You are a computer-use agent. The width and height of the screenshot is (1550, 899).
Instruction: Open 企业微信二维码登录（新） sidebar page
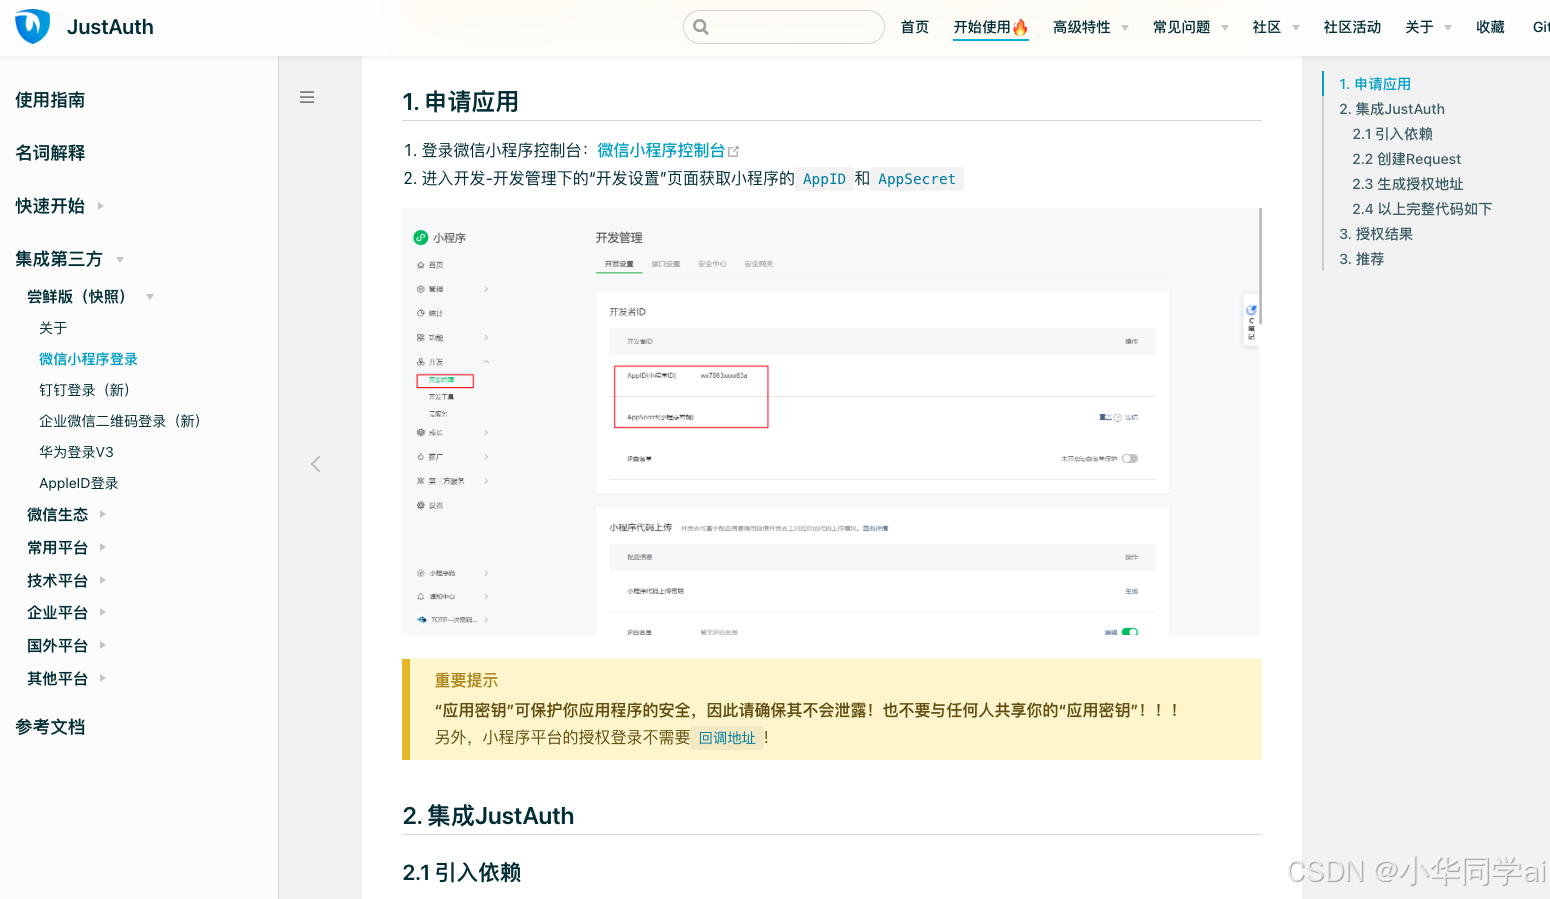pyautogui.click(x=119, y=421)
